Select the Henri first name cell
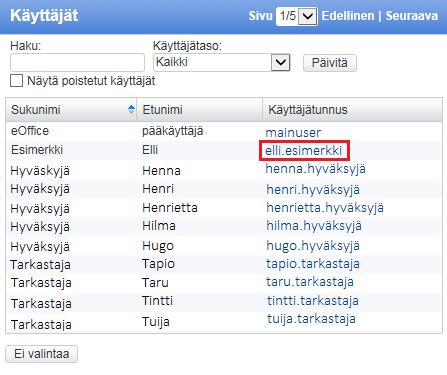Image resolution: width=447 pixels, height=375 pixels. click(158, 189)
